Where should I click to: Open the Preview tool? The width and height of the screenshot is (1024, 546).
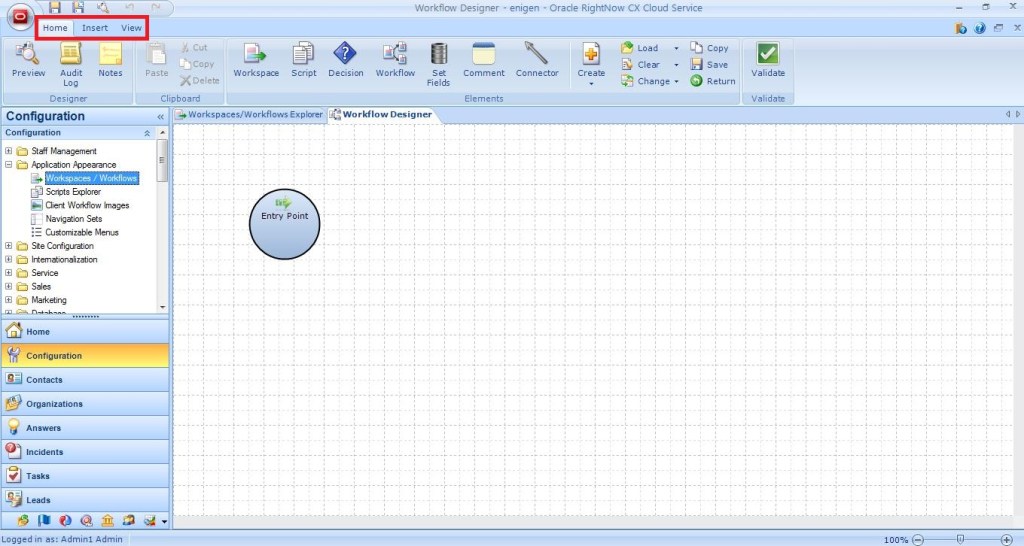click(28, 54)
